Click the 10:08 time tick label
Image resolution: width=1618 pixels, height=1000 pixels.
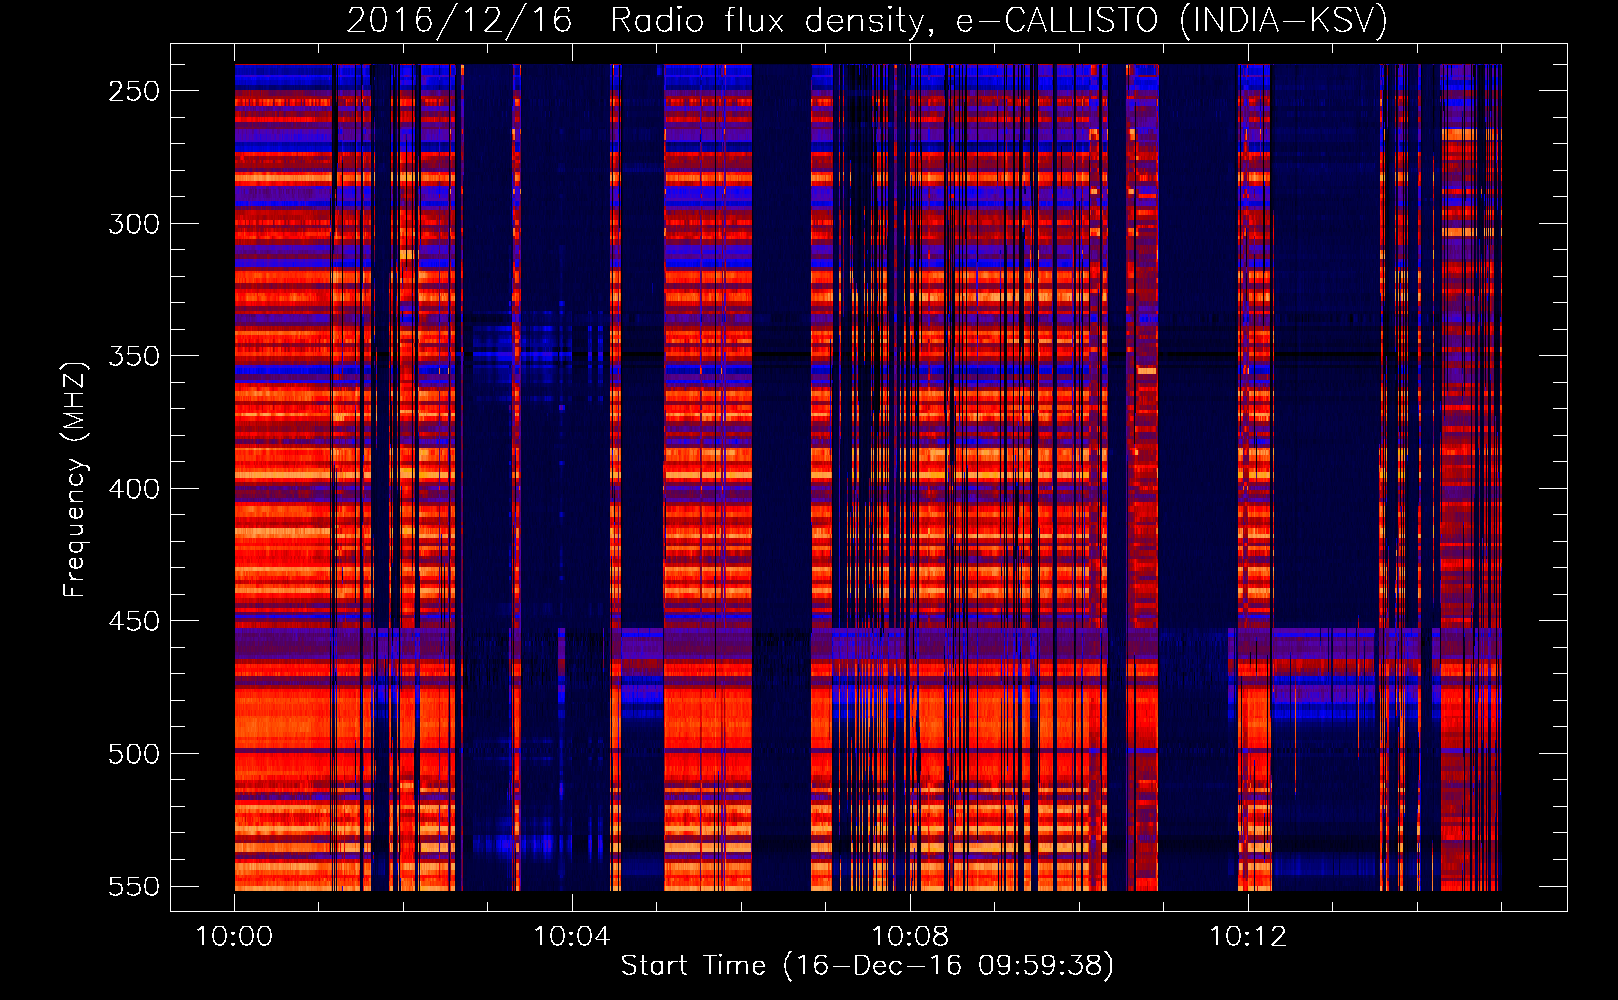click(910, 937)
